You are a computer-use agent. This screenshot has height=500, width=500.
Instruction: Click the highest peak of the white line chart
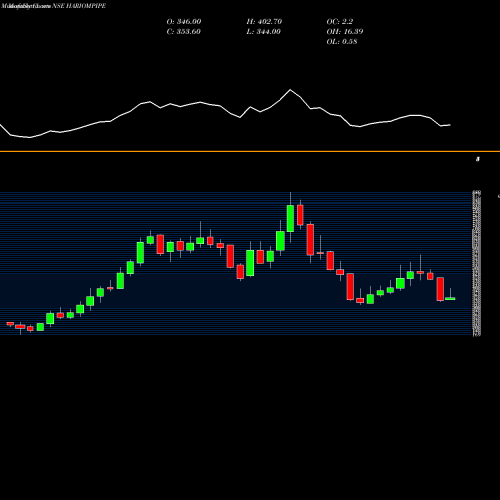point(290,90)
